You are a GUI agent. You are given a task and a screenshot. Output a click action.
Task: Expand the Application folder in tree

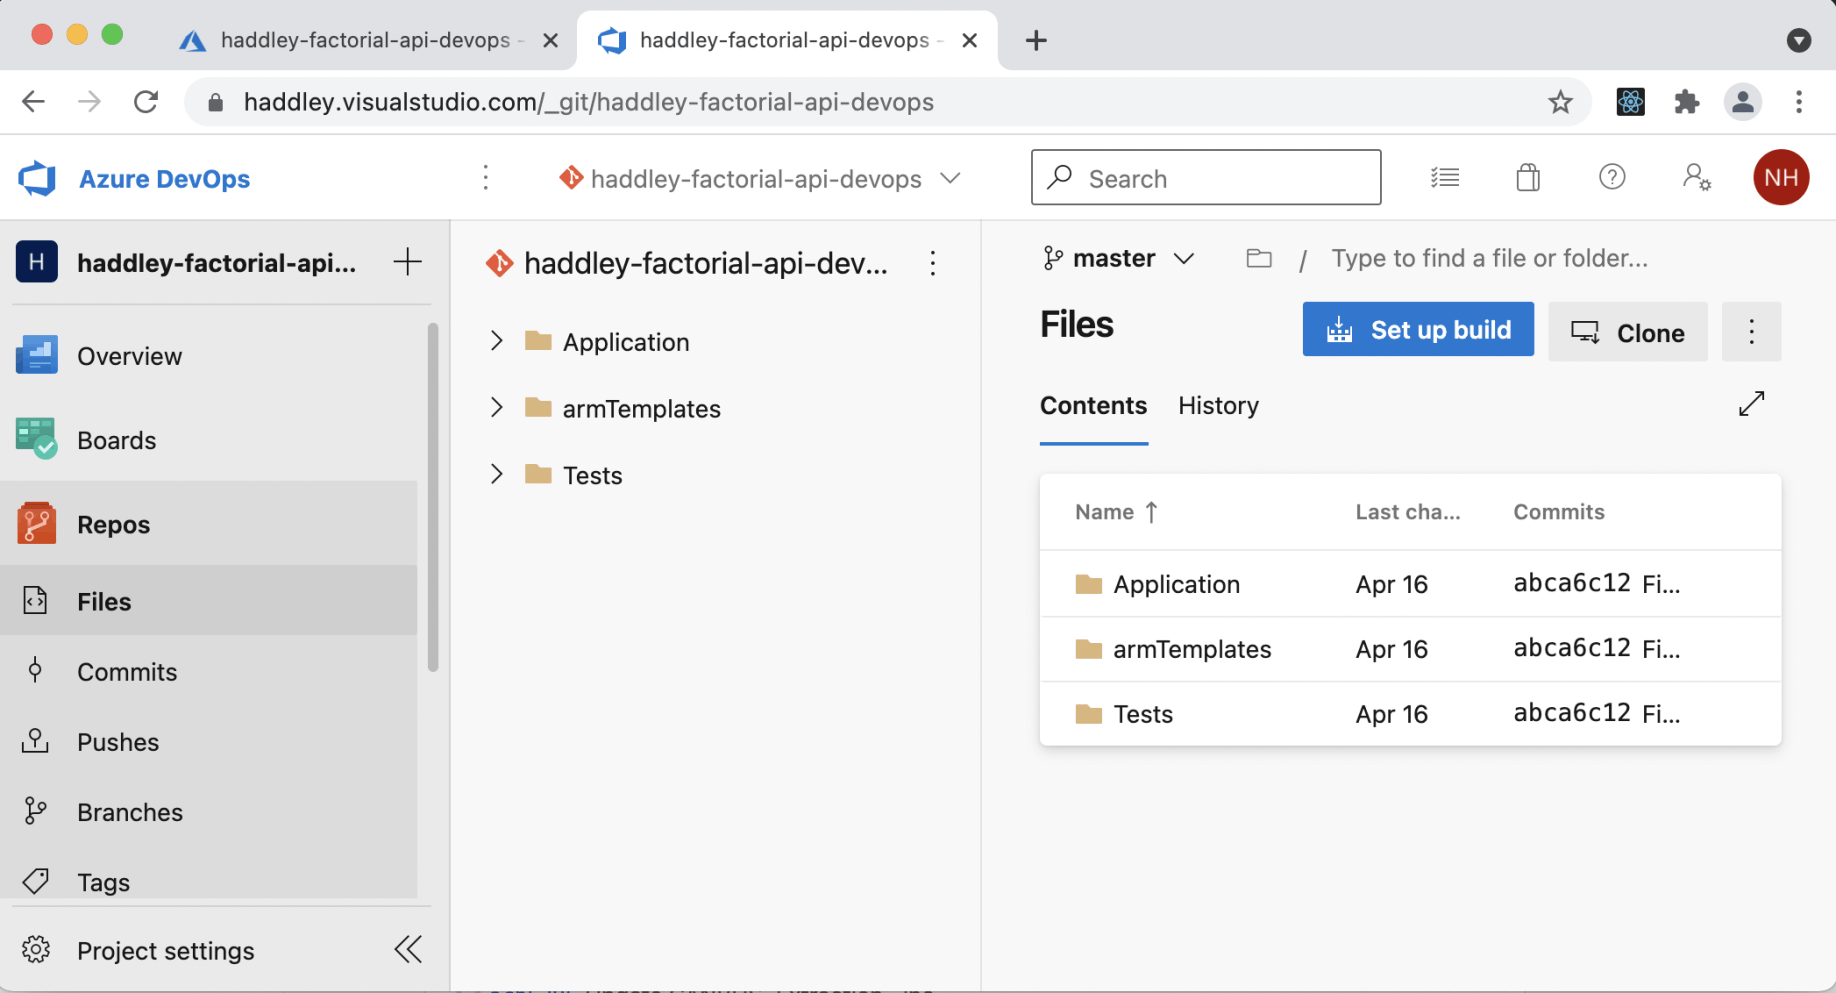[496, 341]
